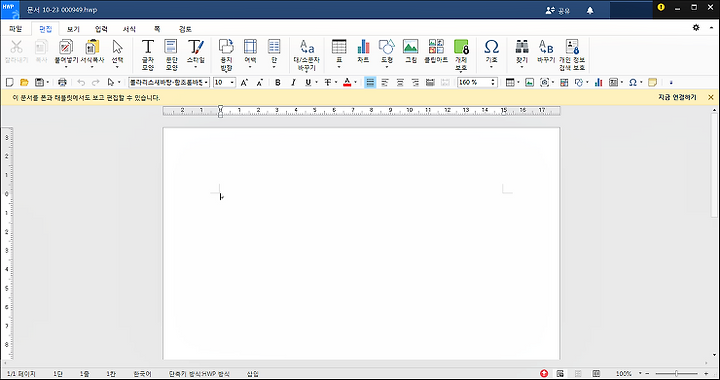720x380 pixels.
Task: Click the red upload icon in status bar
Action: tap(544, 374)
